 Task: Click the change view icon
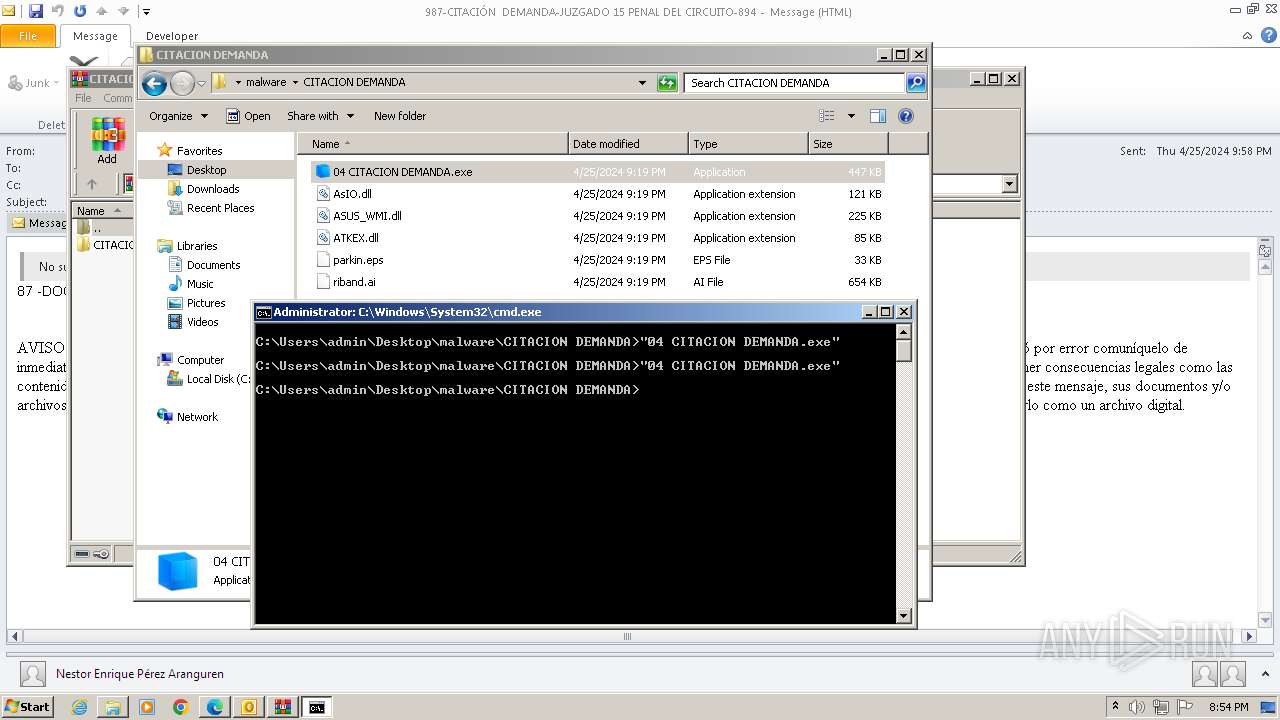[x=827, y=116]
